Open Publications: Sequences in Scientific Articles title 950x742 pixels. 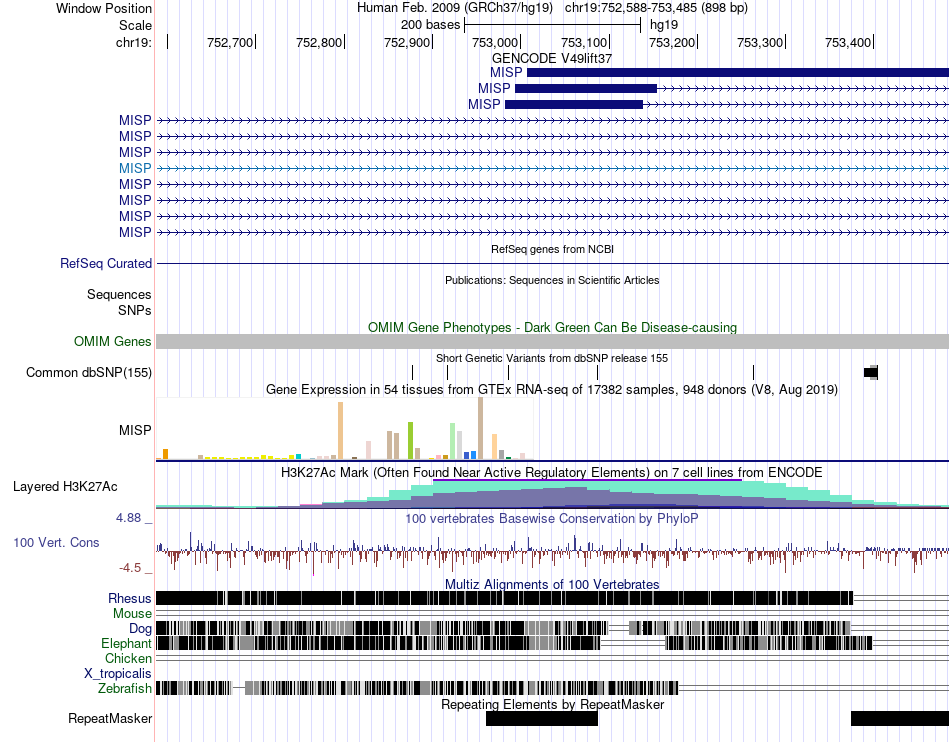(552, 280)
